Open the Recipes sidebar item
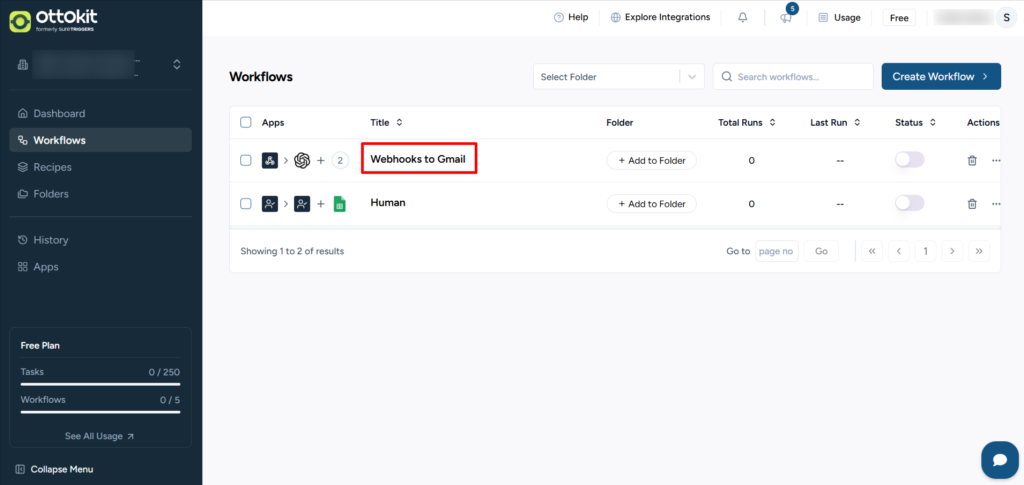This screenshot has height=485, width=1024. [52, 167]
